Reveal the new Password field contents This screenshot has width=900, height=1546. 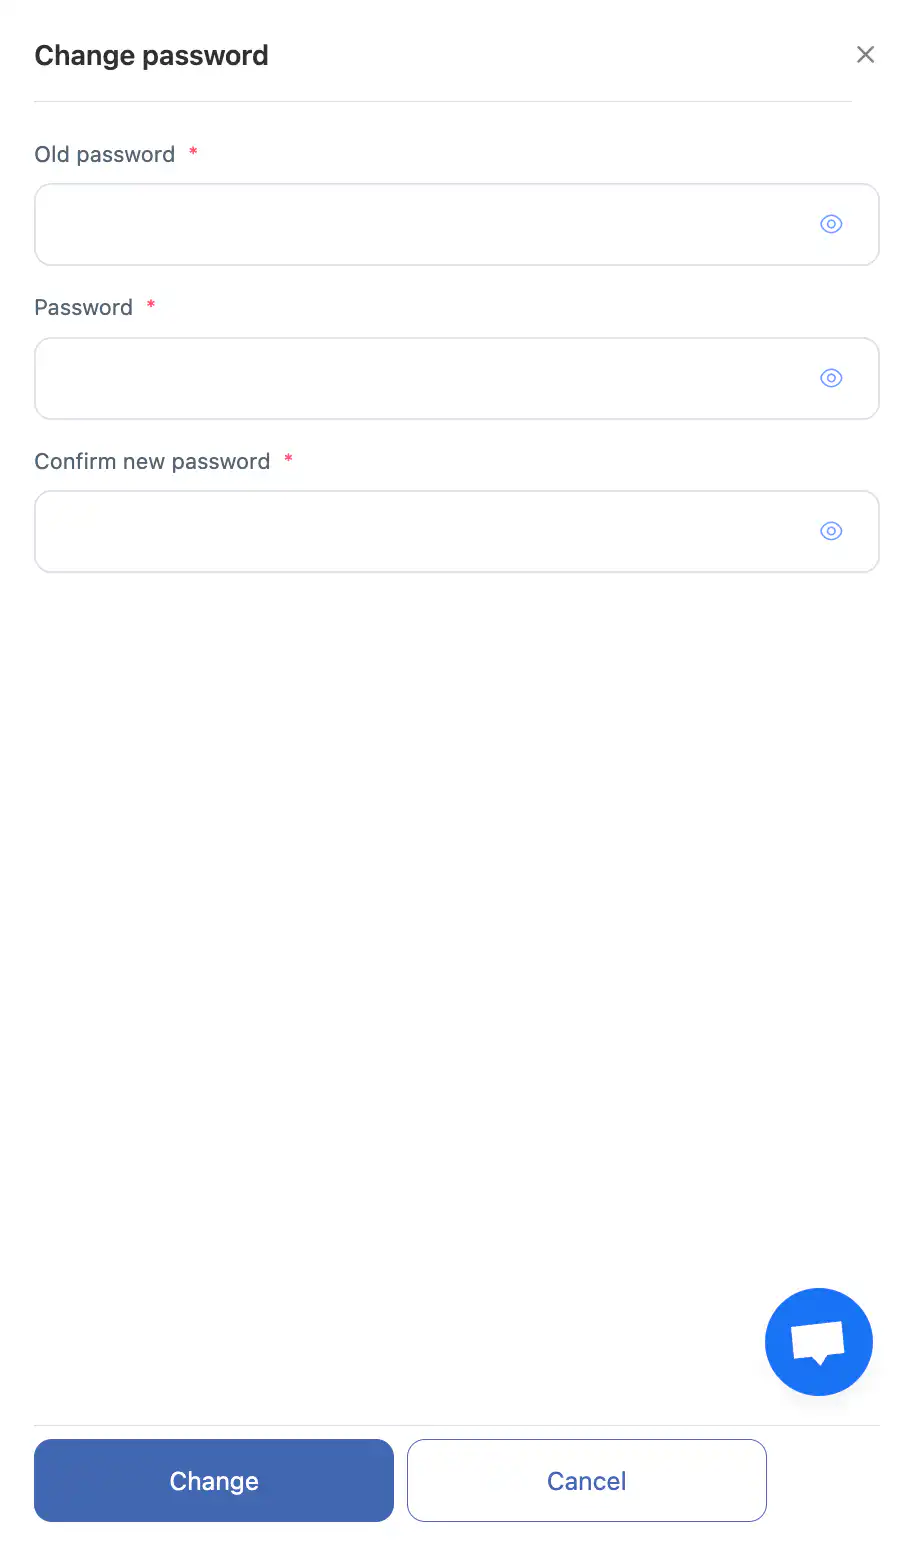pos(831,378)
